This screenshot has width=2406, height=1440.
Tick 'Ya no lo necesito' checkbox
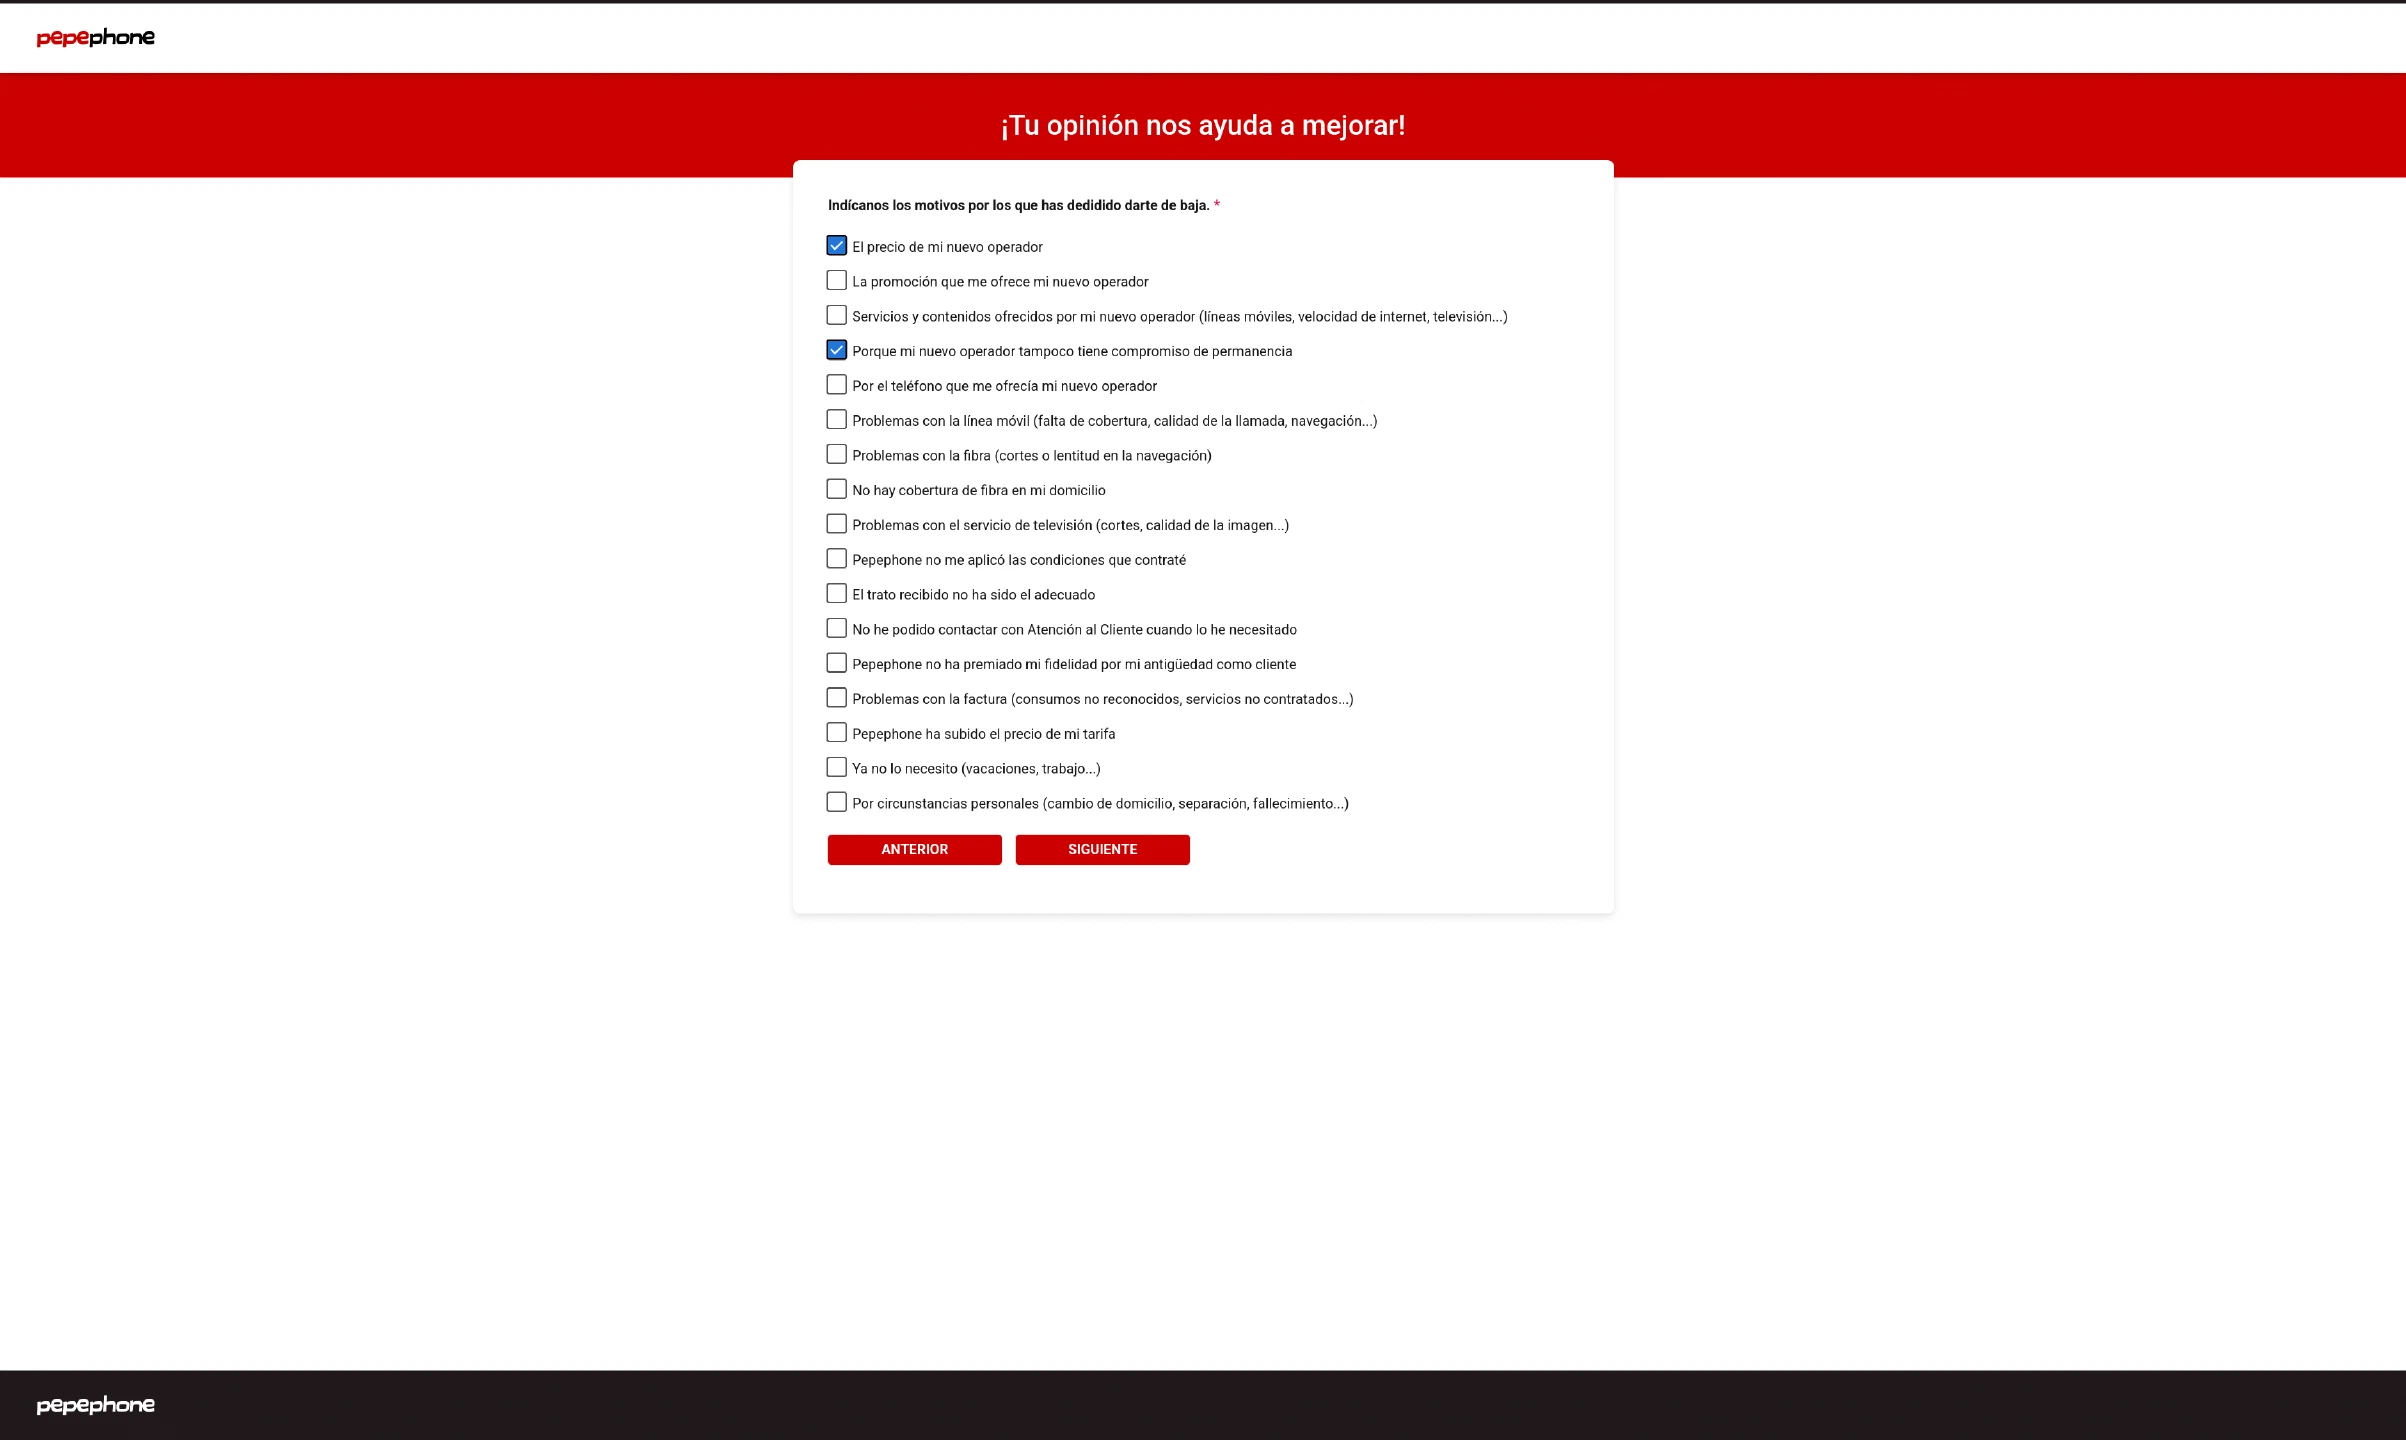(836, 767)
